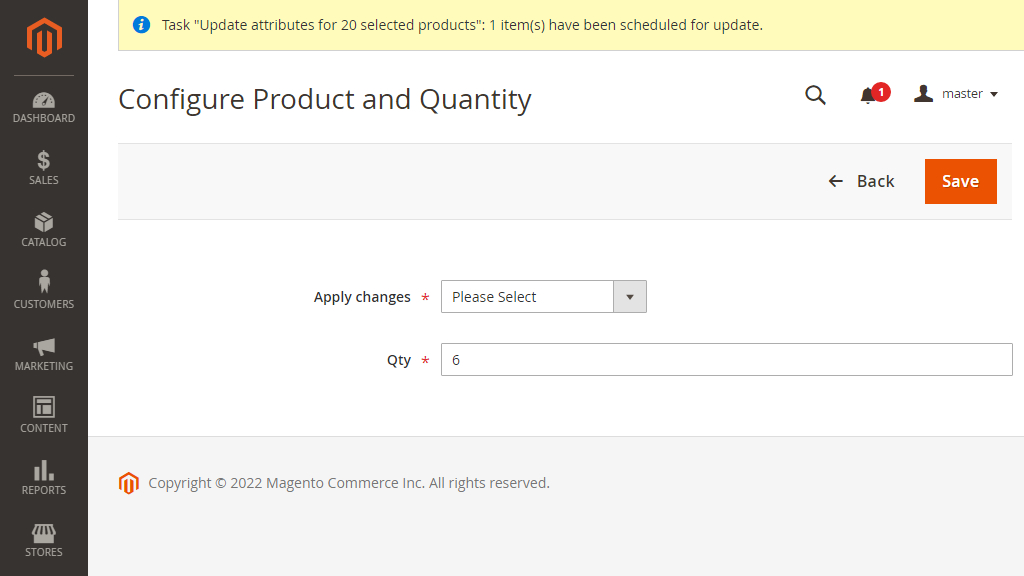Open the Catalog box icon
This screenshot has height=576, width=1024.
pyautogui.click(x=44, y=222)
